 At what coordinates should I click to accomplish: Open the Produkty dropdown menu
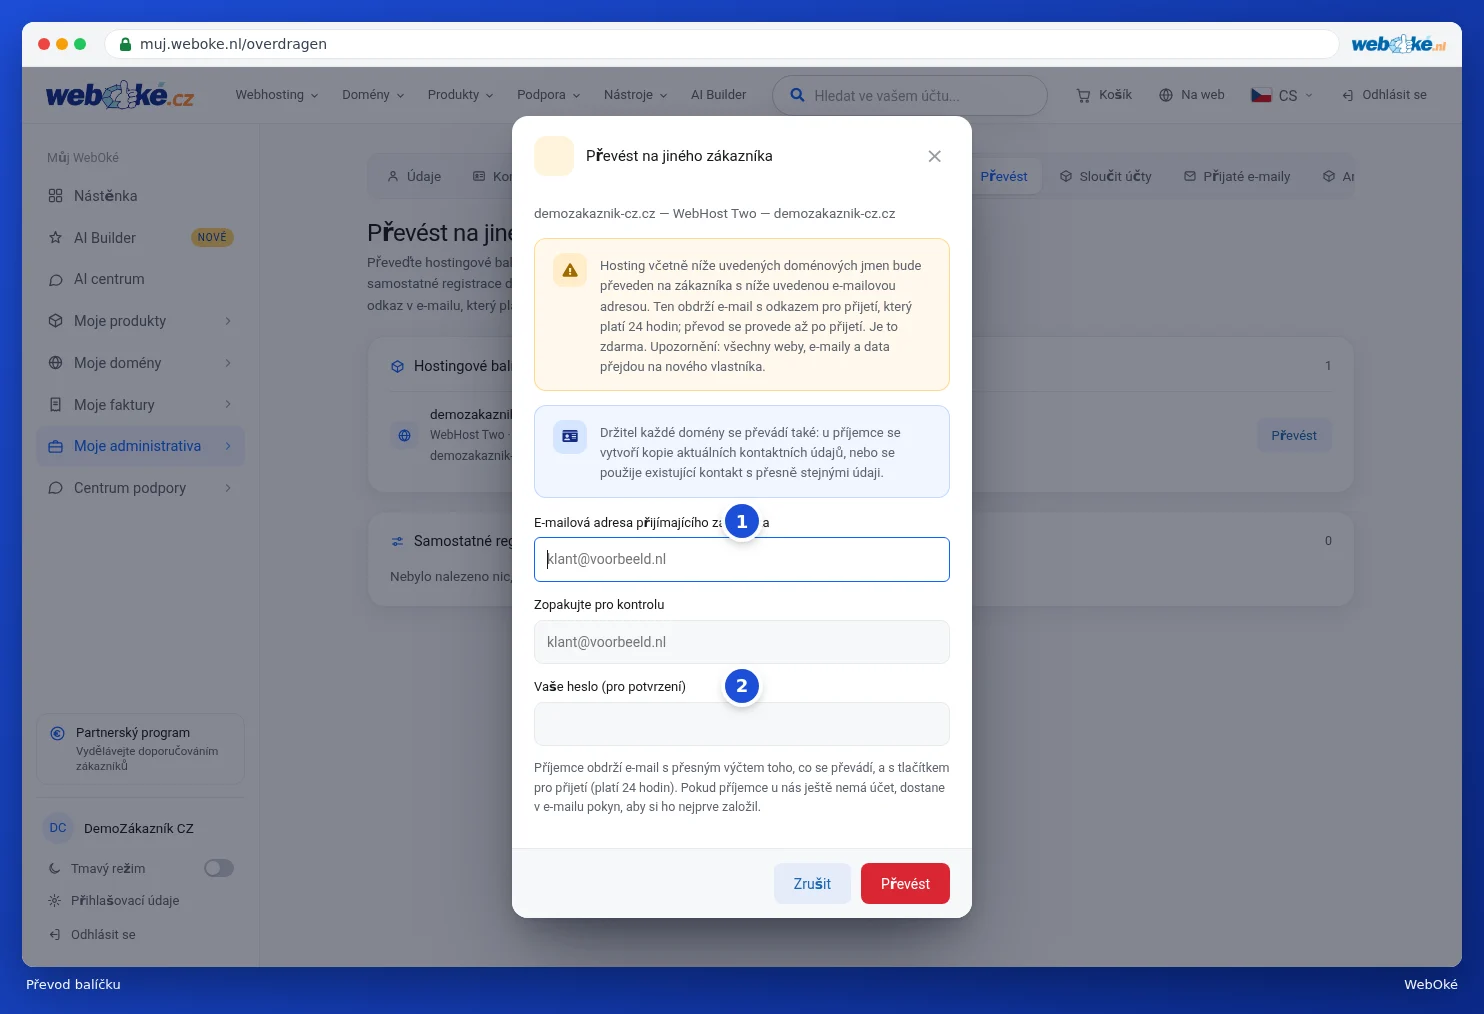click(460, 95)
